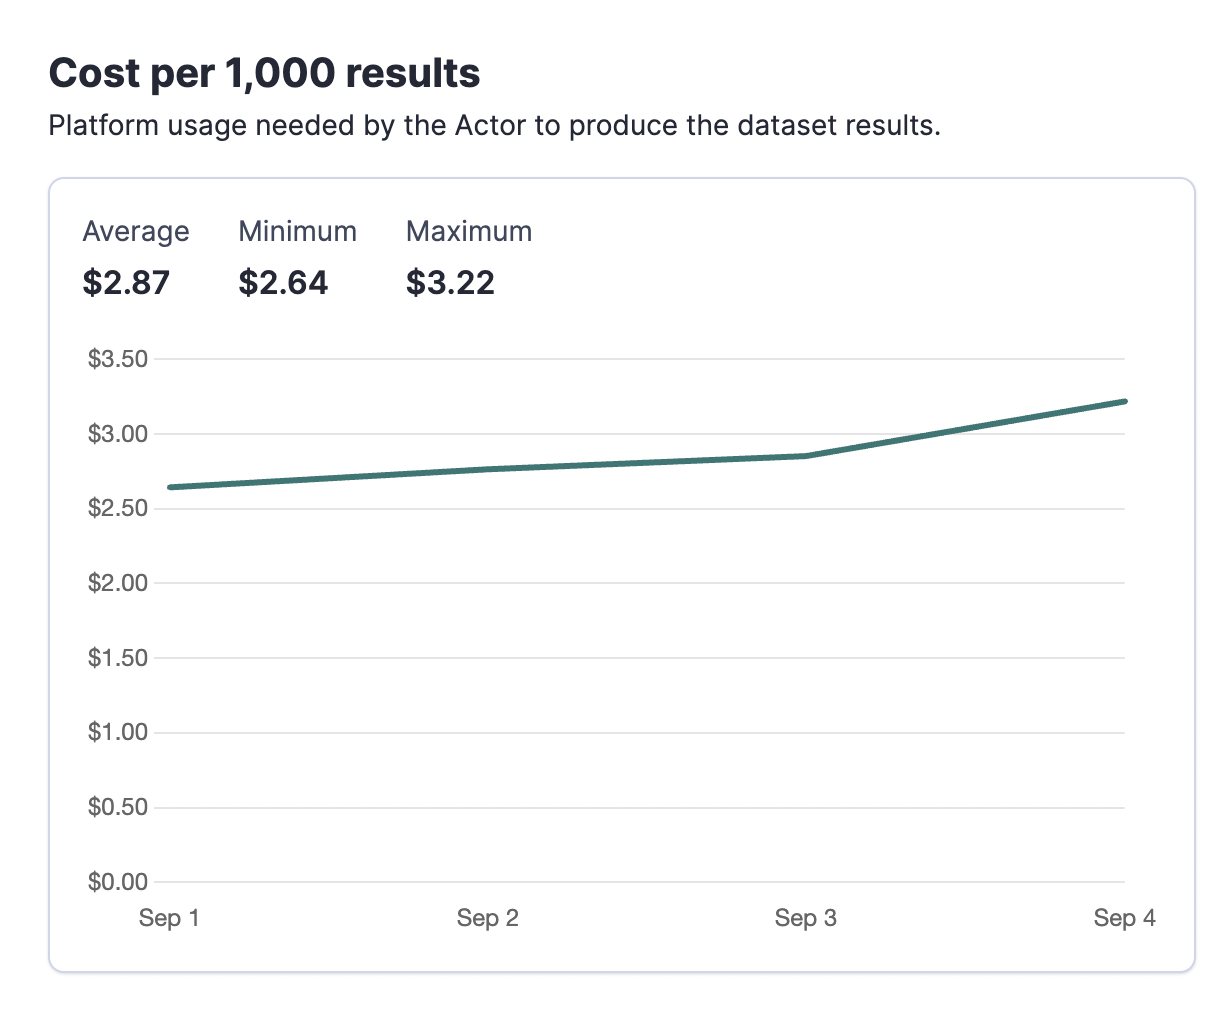Select the Sep 1 axis label
Screen dimensions: 1230x1022
pyautogui.click(x=168, y=917)
